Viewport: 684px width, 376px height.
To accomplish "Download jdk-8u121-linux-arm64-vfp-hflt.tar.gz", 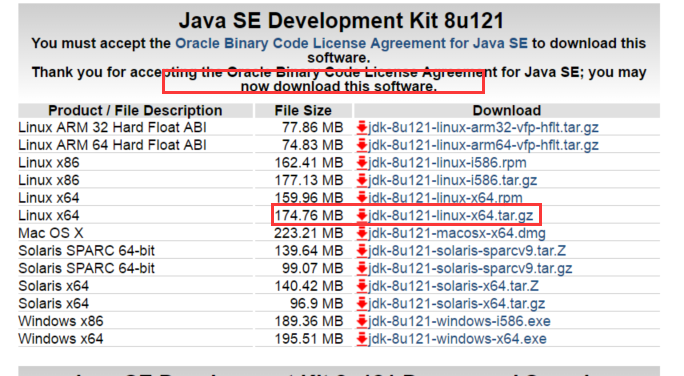I will click(483, 145).
